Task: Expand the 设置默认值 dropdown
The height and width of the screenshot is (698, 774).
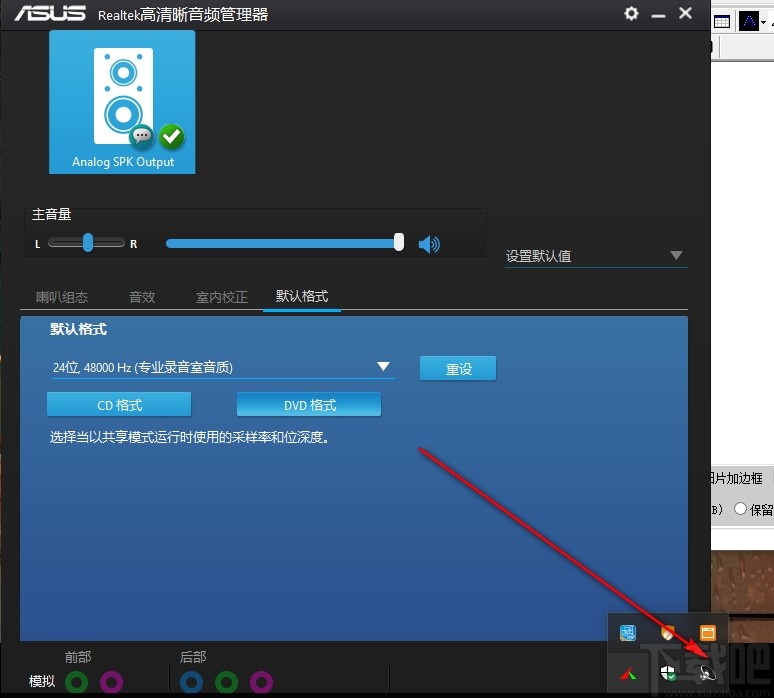Action: [x=596, y=256]
